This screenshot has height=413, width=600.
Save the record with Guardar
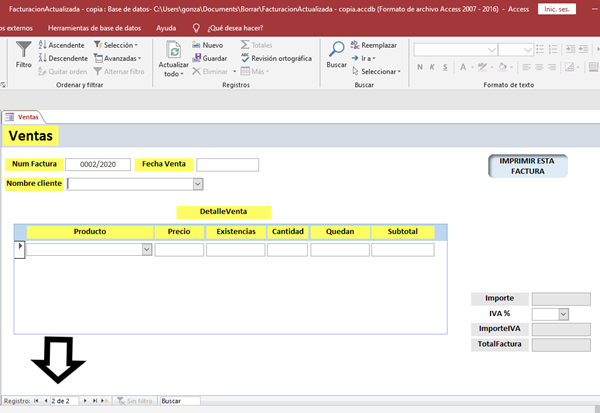coord(208,58)
